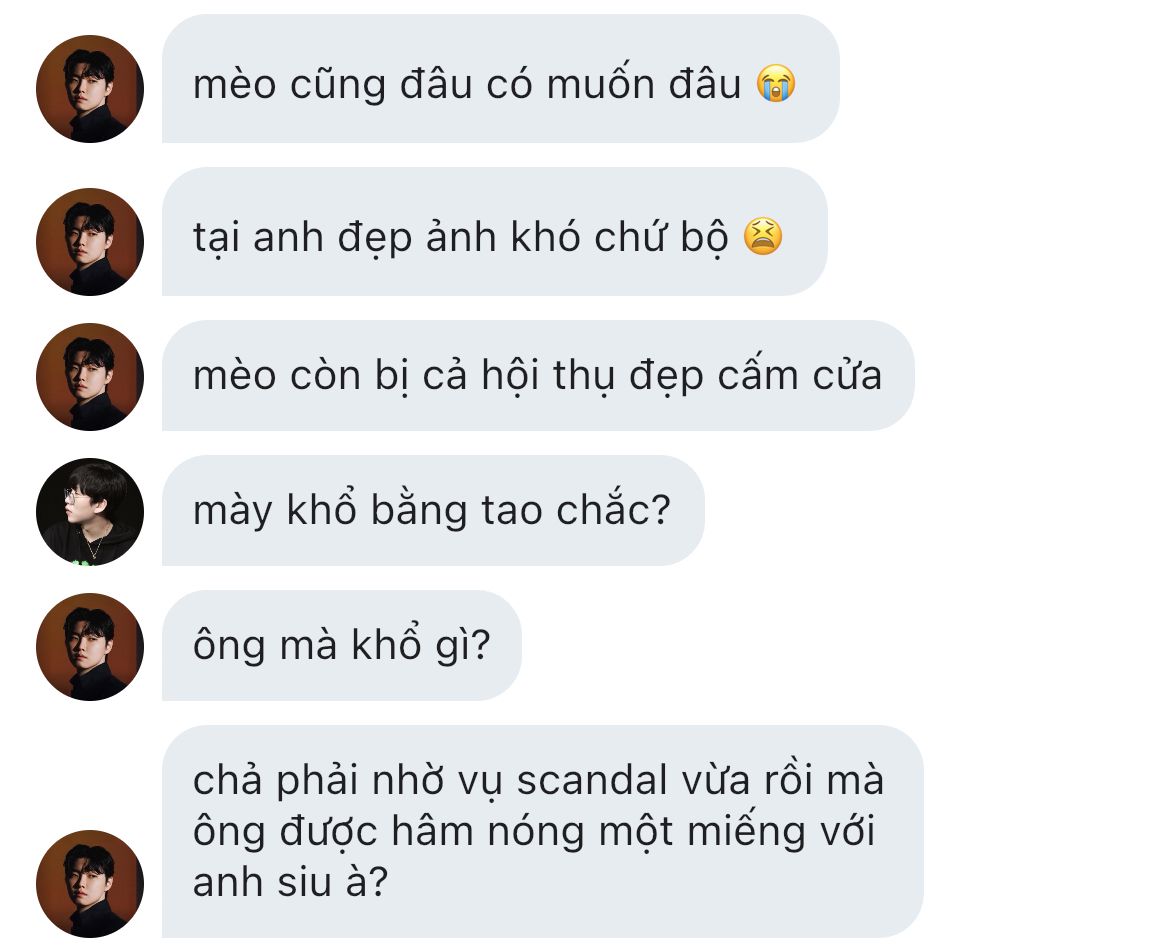Select message bubble 'mèo cũng đâu có muốn đâu'

tap(501, 78)
